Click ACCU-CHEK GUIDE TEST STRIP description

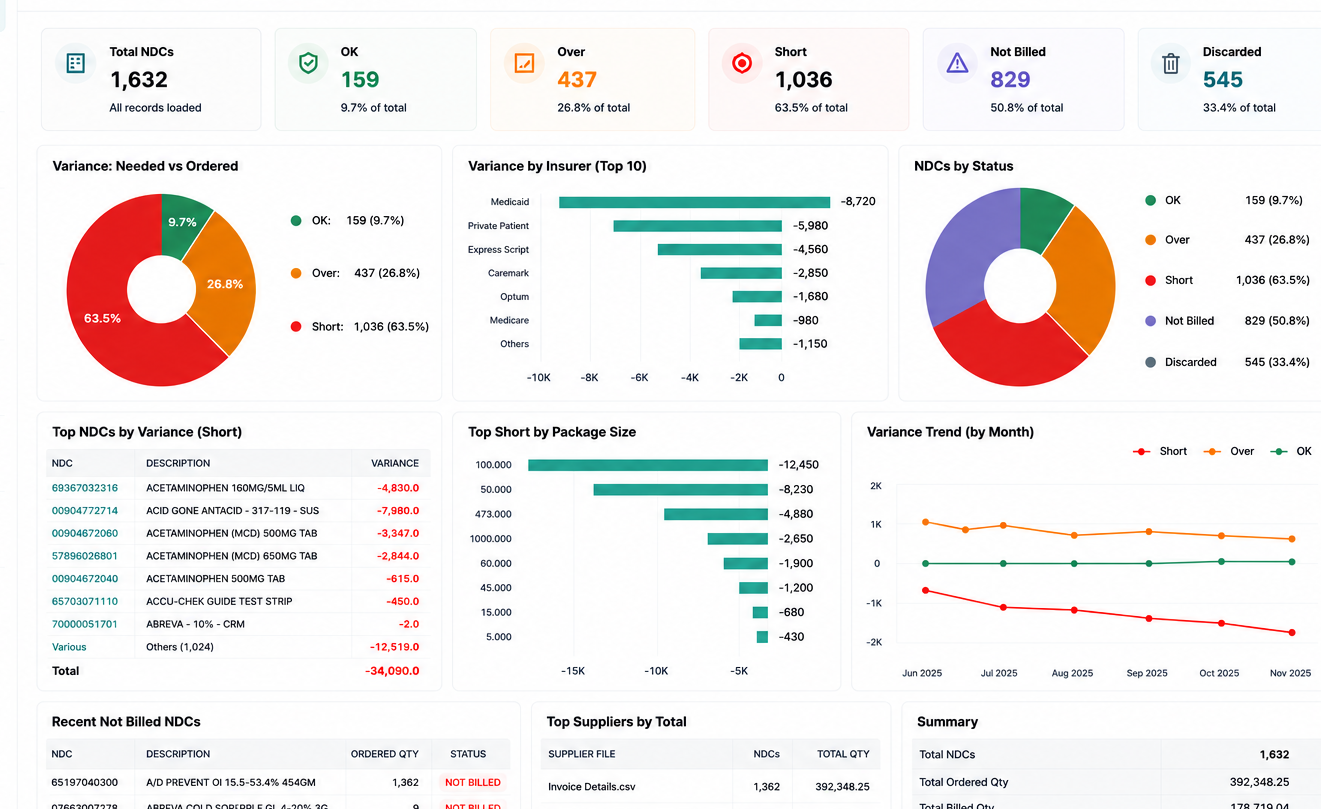219,602
